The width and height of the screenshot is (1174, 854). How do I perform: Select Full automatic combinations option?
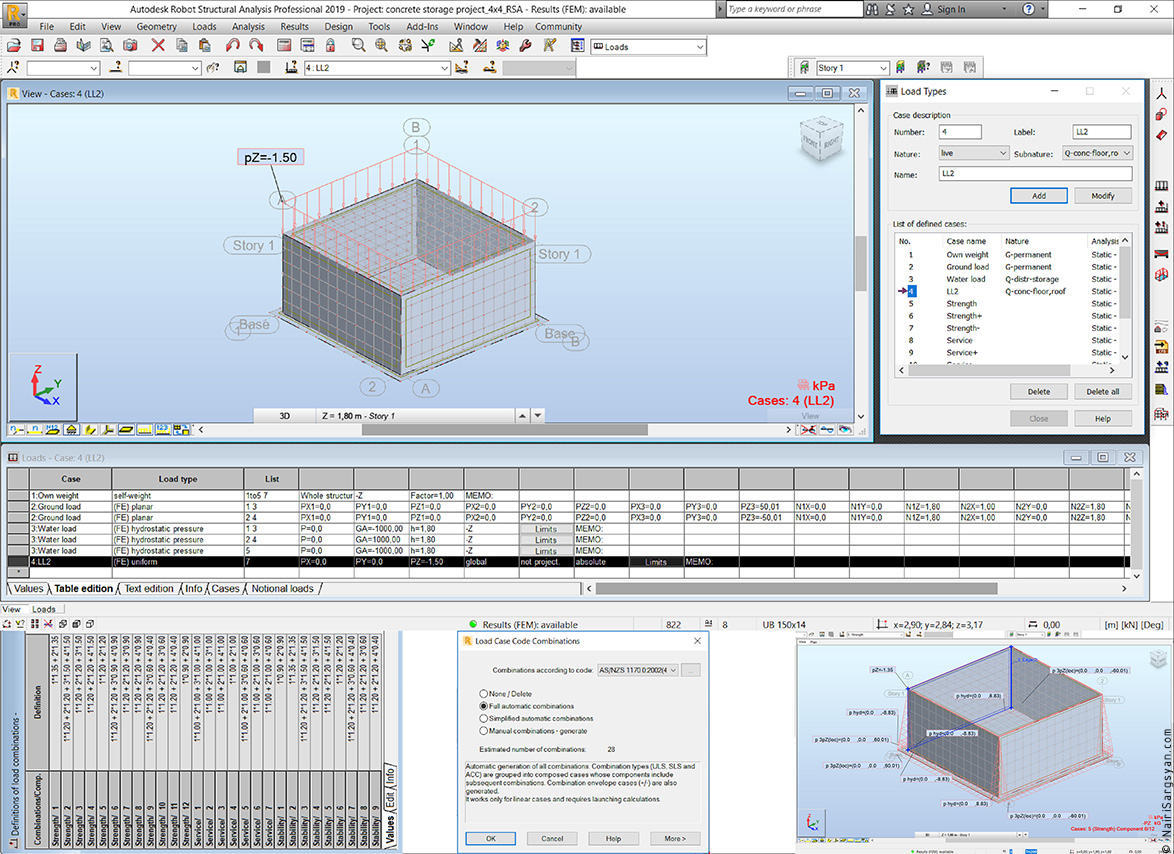[484, 706]
